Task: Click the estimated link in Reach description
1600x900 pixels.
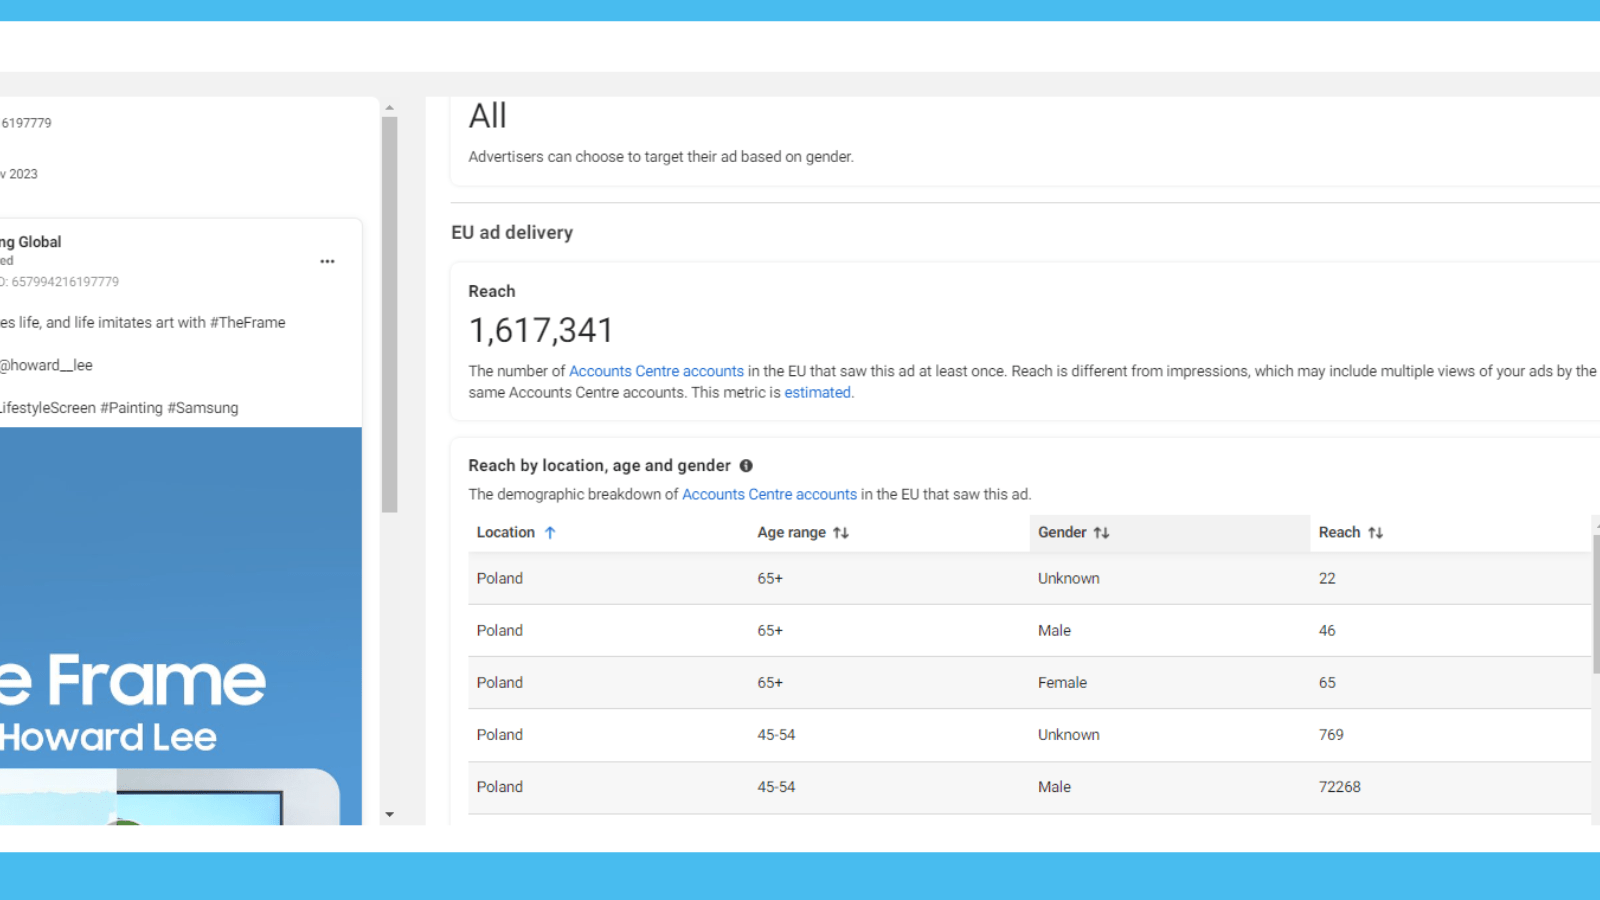Action: 817,392
